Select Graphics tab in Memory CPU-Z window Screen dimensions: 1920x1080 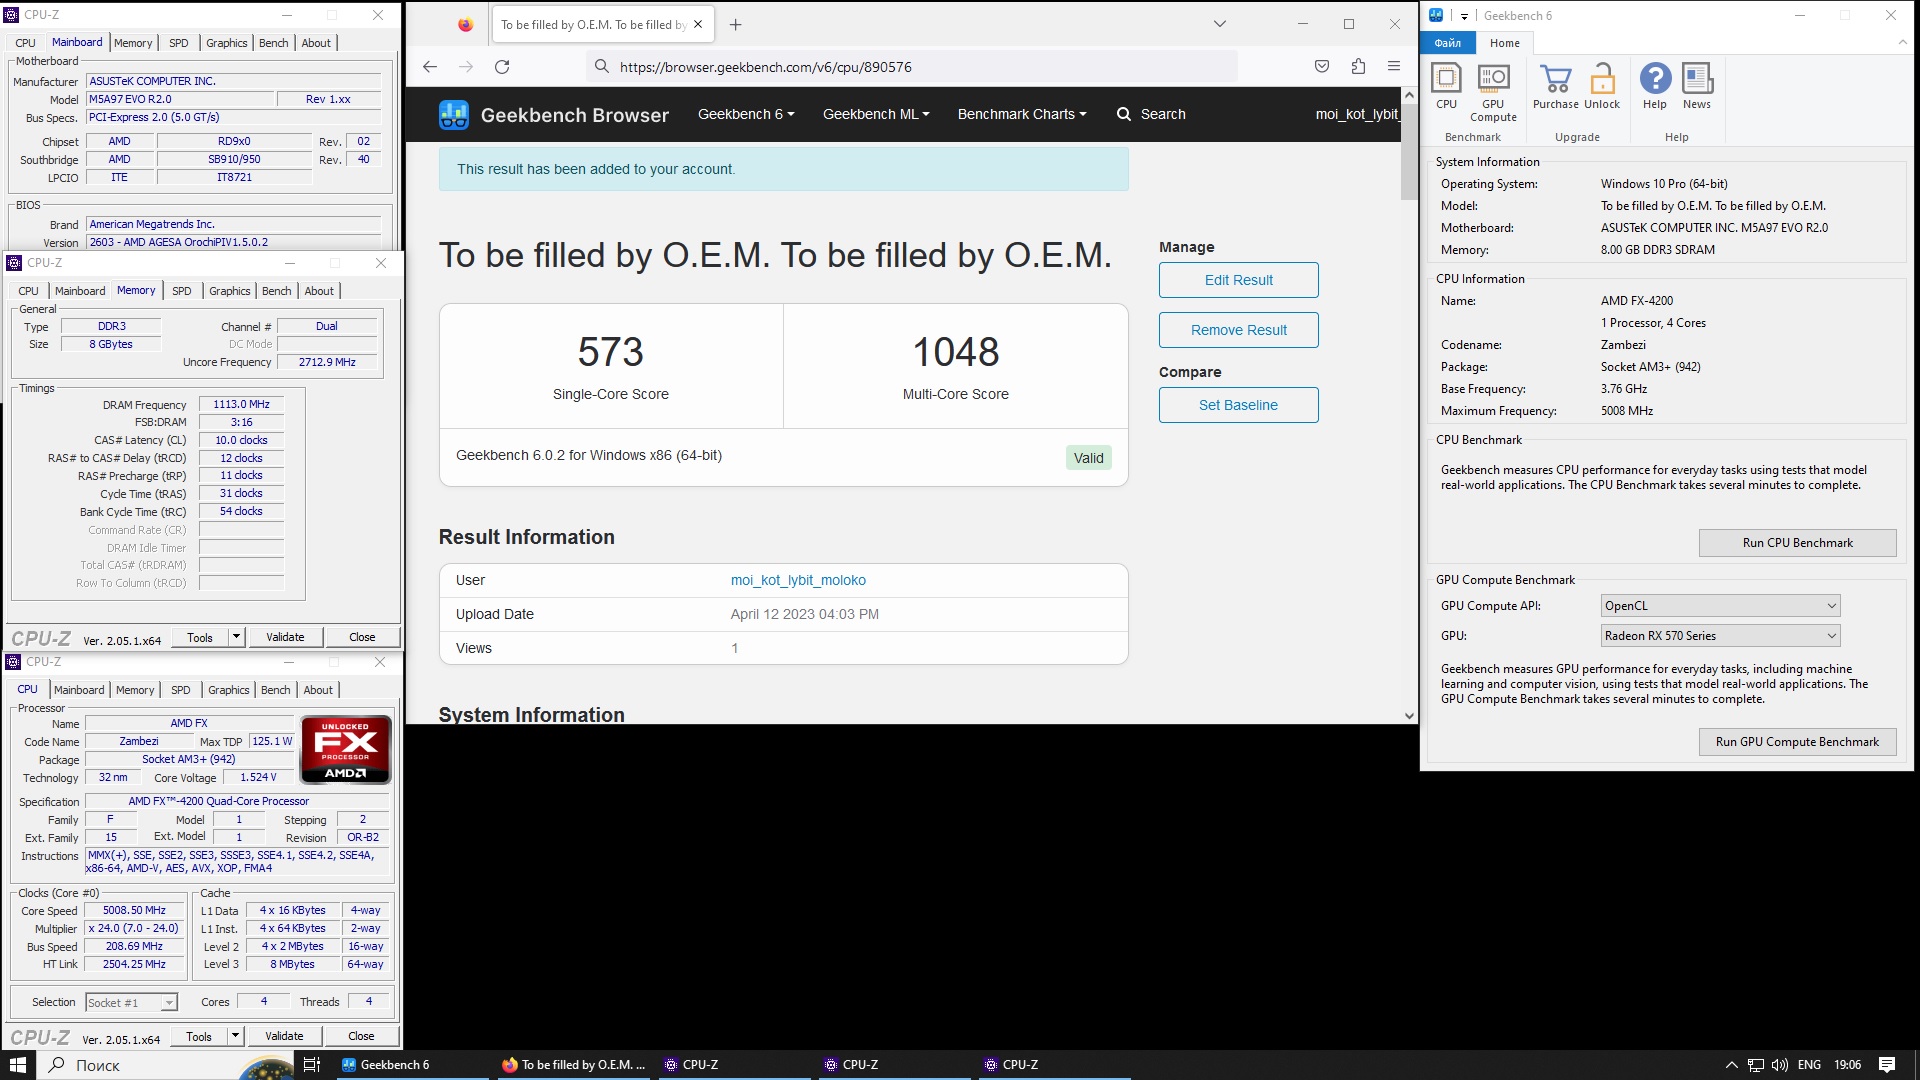point(230,291)
